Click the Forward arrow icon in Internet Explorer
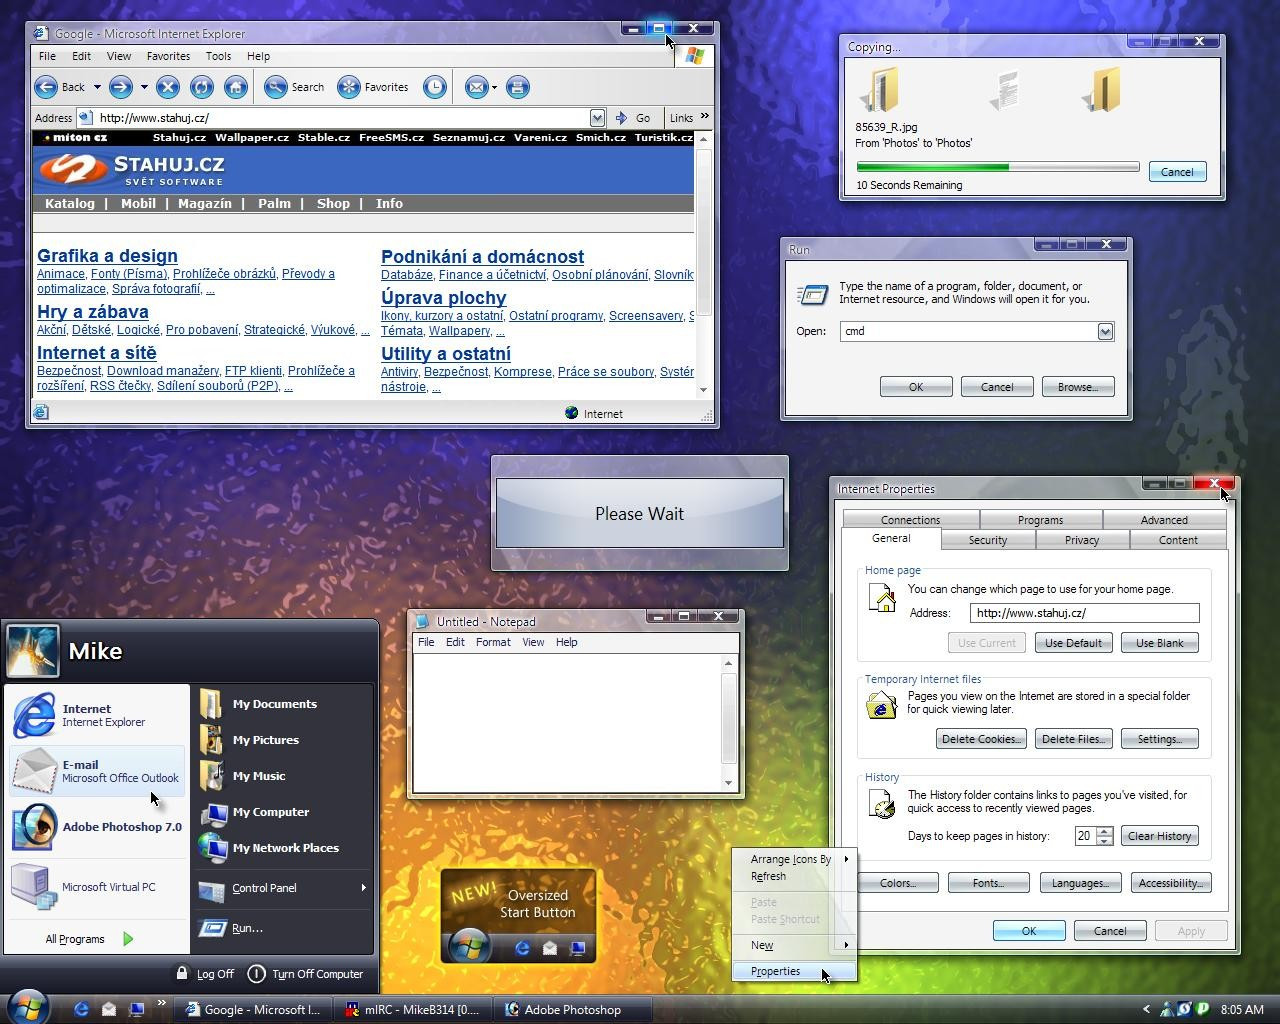 120,87
